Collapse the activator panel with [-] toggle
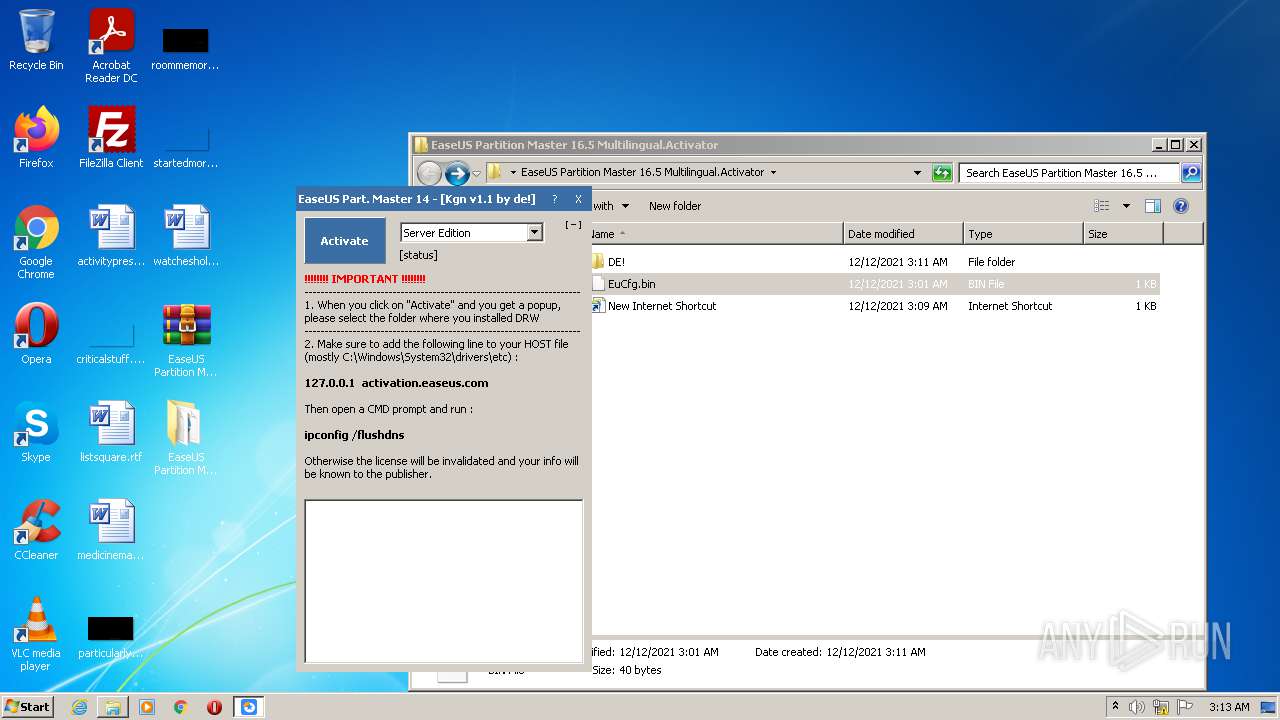This screenshot has height=720, width=1280. click(573, 225)
